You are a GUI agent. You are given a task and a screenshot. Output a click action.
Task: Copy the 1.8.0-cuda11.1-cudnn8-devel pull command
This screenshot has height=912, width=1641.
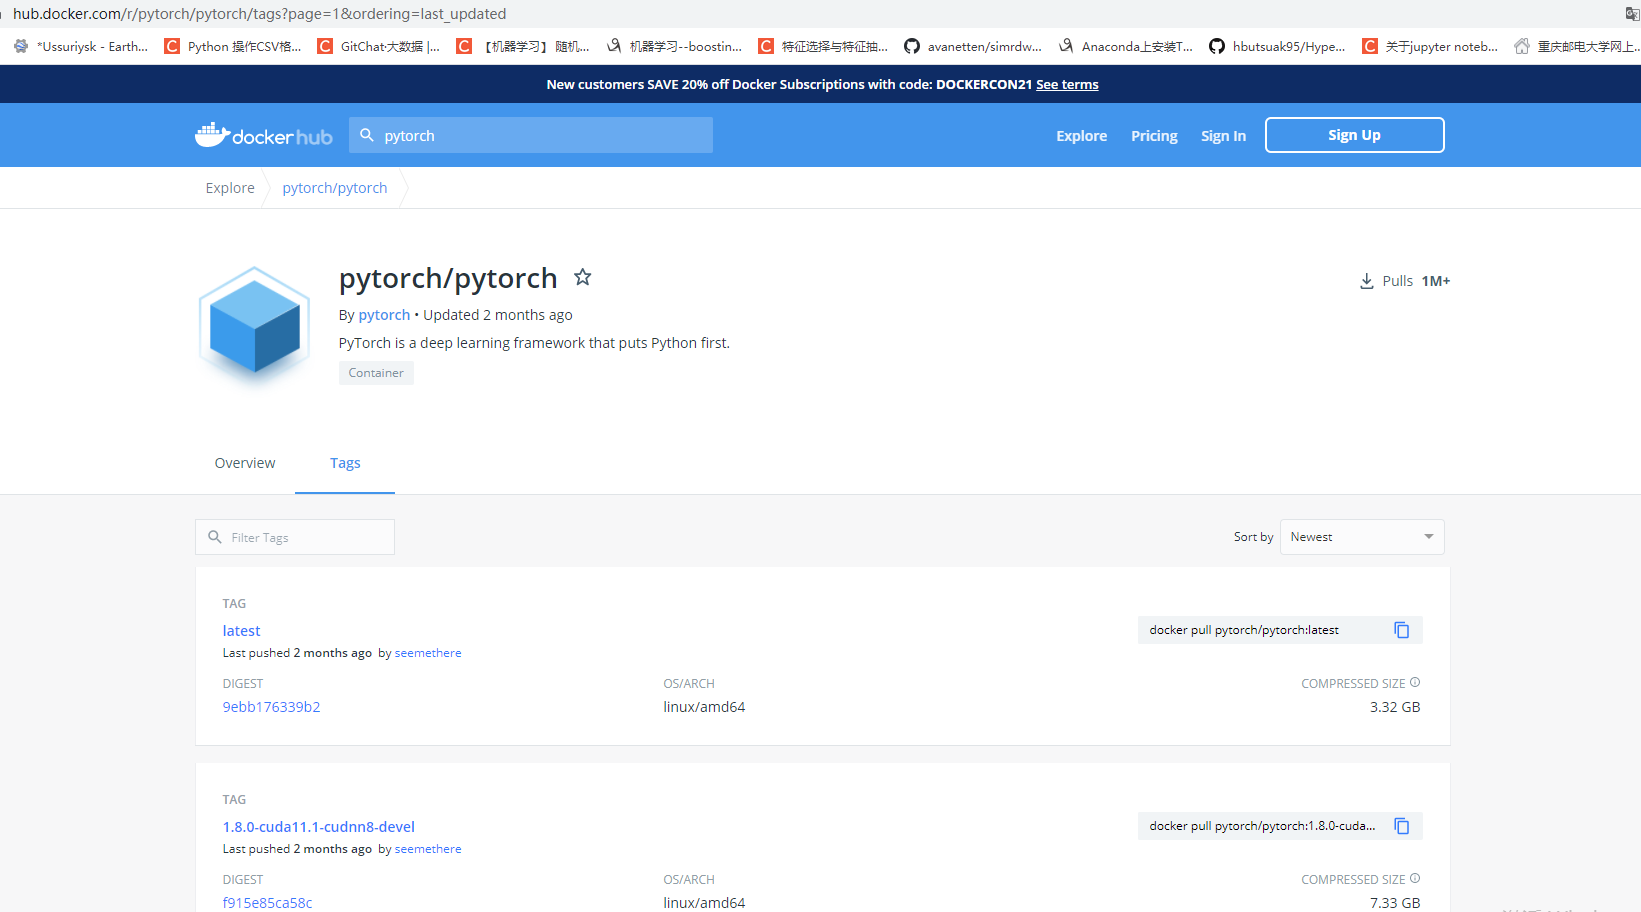pos(1401,825)
